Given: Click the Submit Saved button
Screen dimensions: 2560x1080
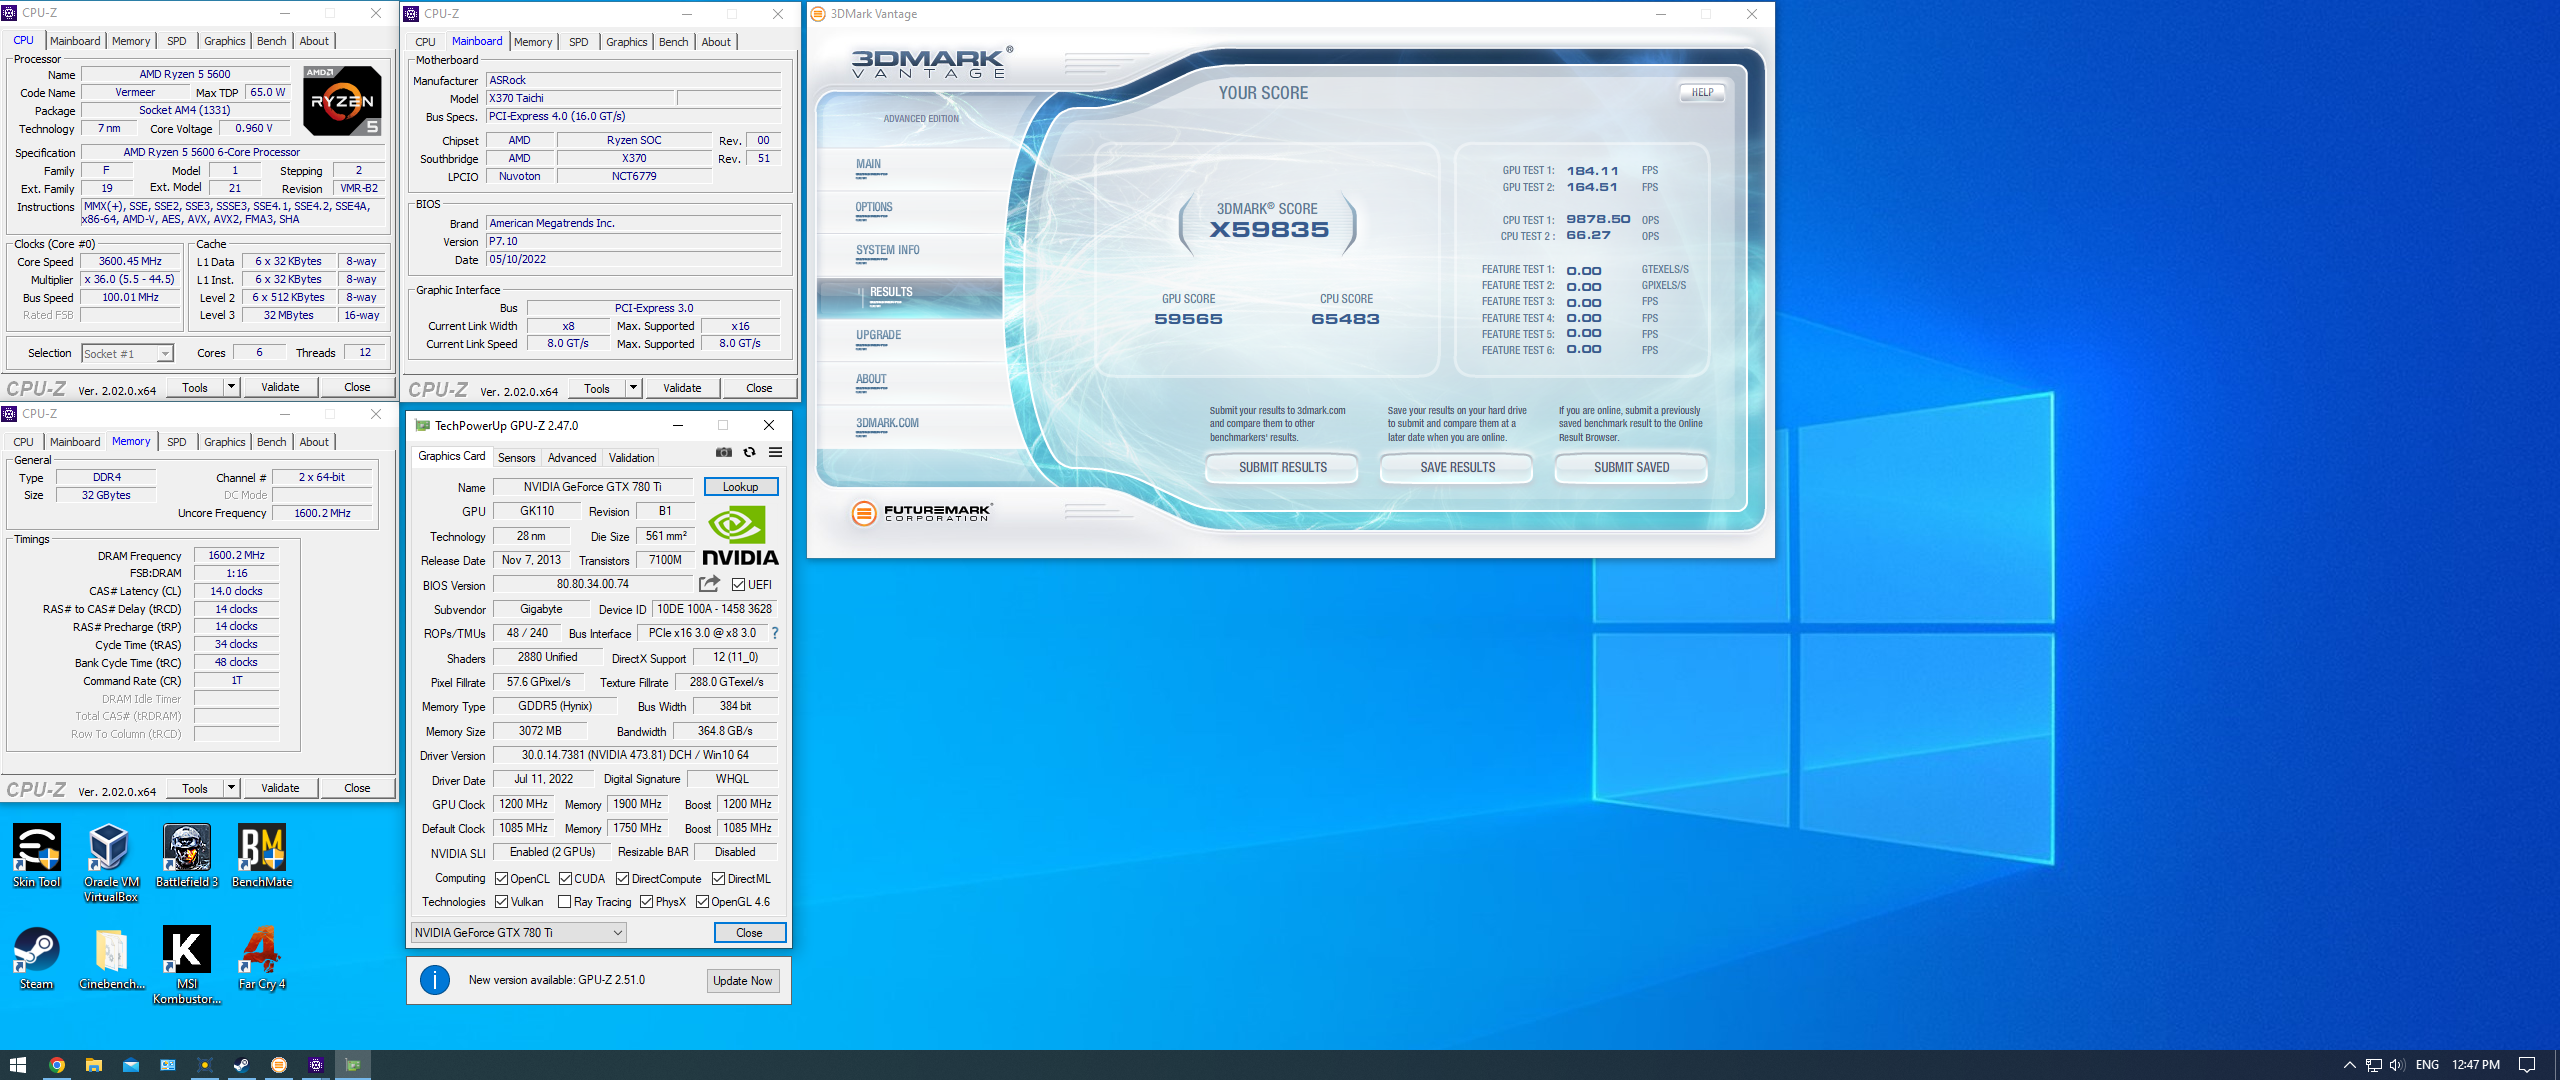Looking at the screenshot, I should tap(1632, 467).
